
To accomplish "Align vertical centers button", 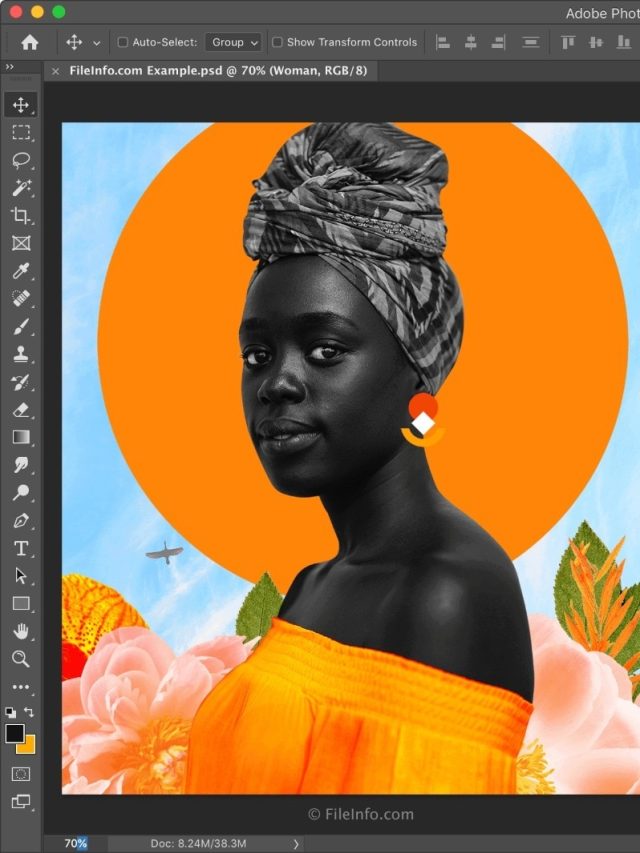I will coord(596,42).
